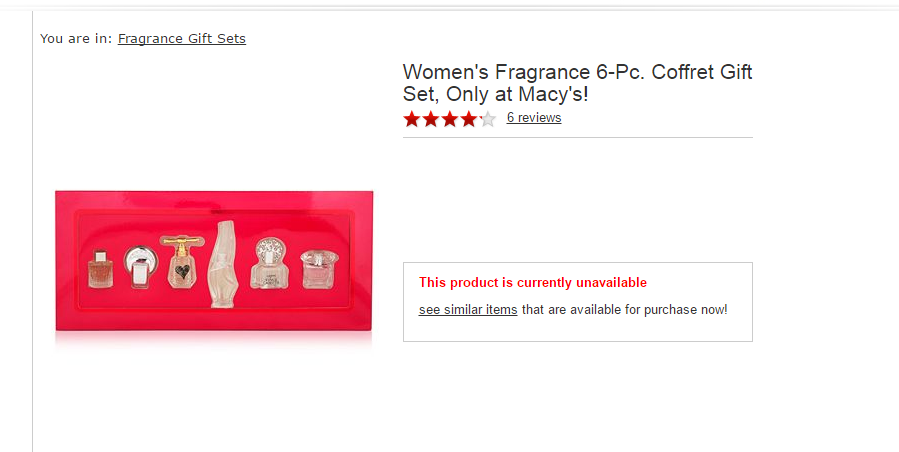Follow the 'see similar items' link
The image size is (899, 452).
click(468, 310)
